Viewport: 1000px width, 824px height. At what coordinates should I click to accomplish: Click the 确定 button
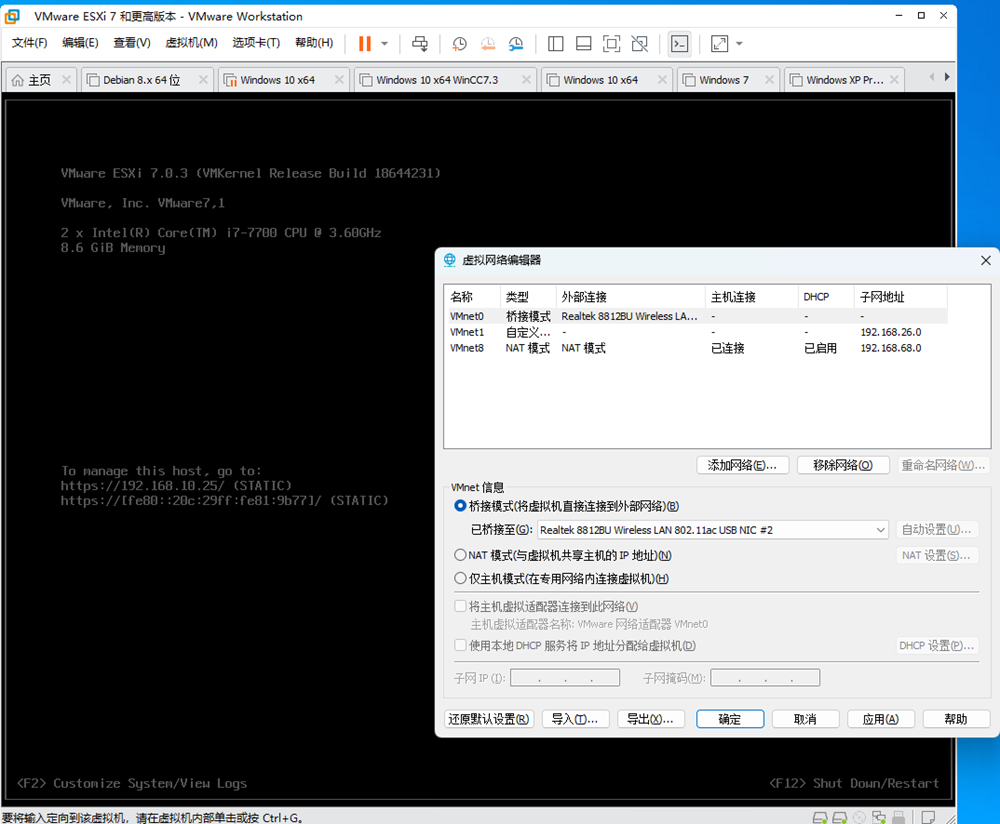tap(730, 719)
